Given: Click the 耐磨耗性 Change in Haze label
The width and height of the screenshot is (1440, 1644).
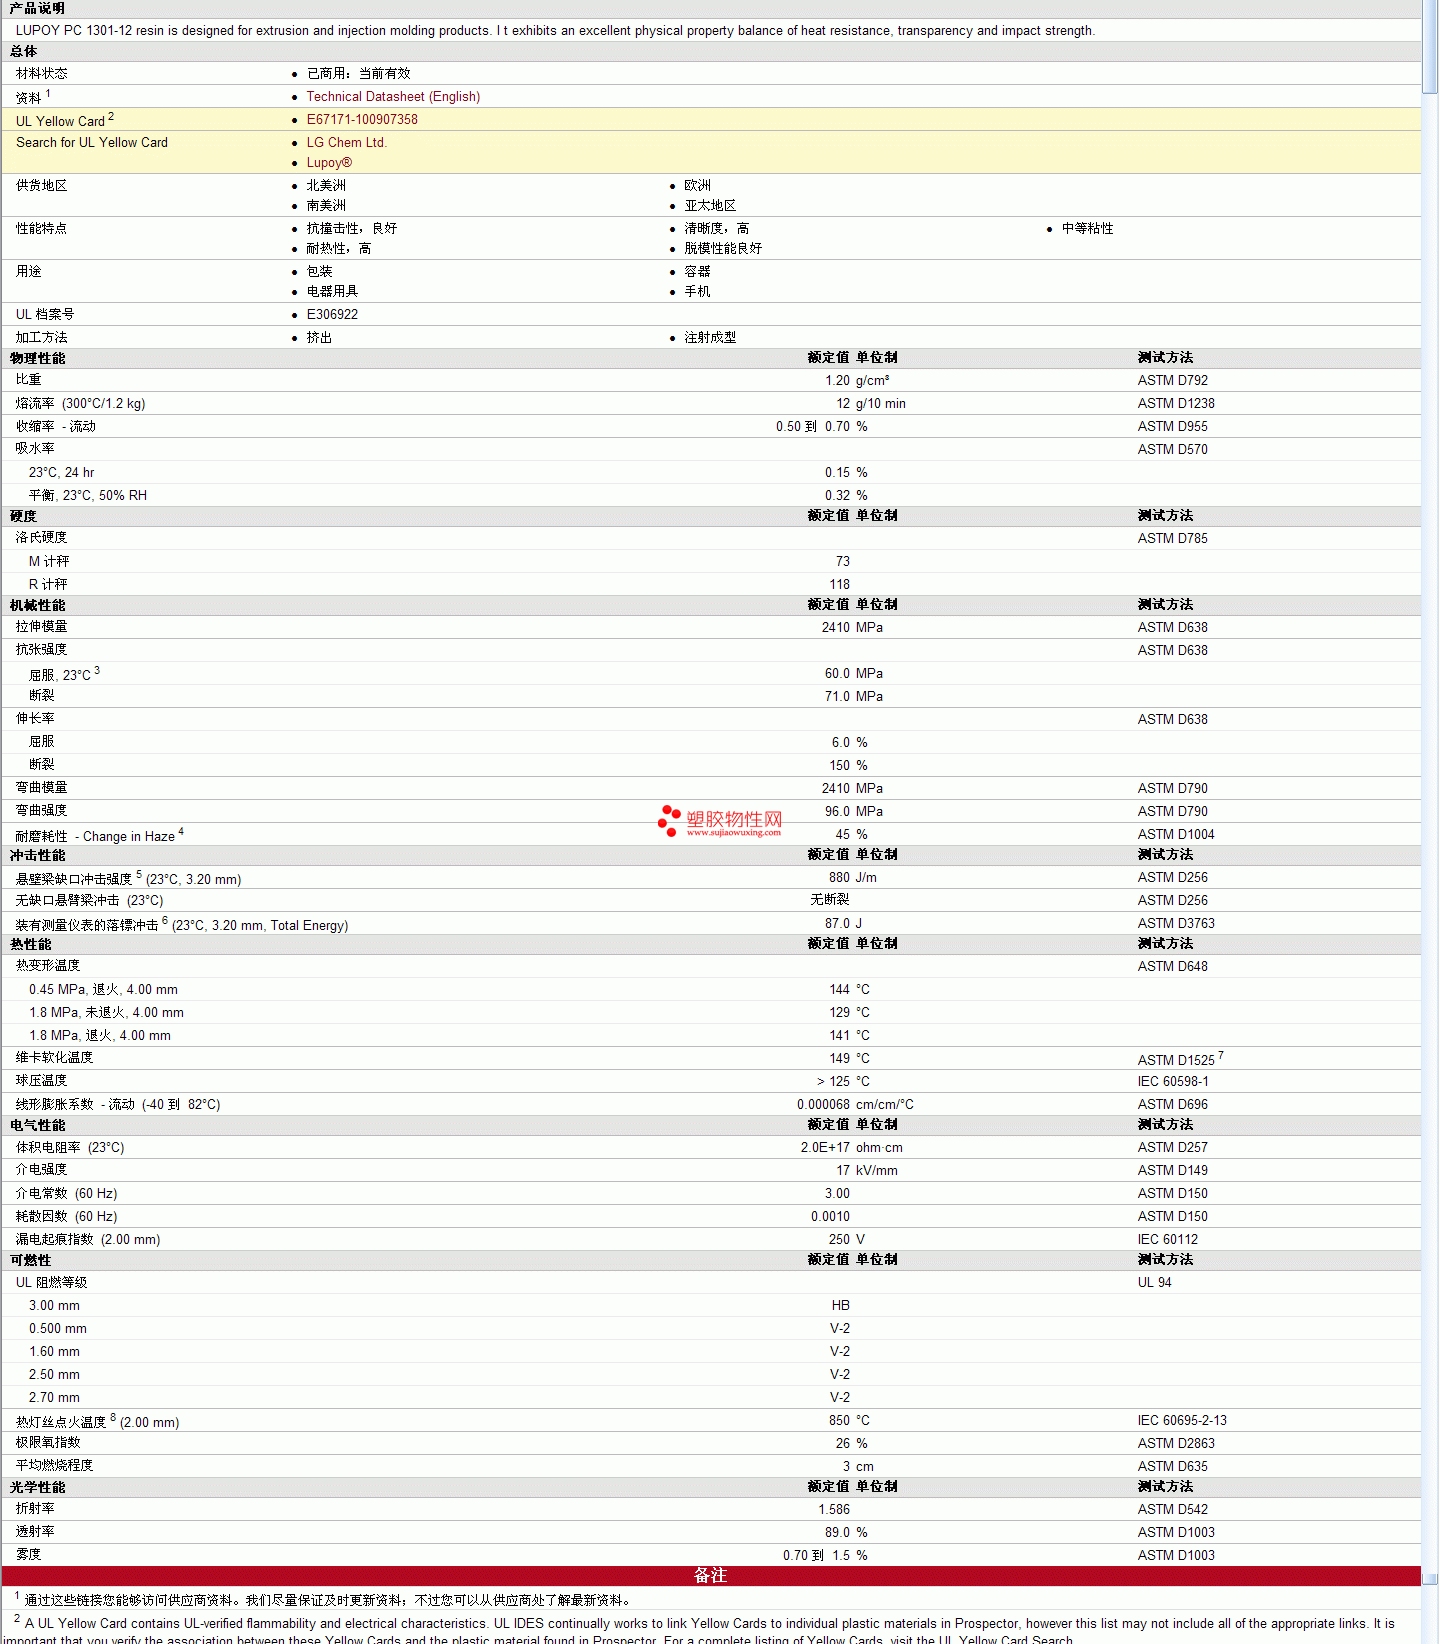Looking at the screenshot, I should tap(99, 836).
